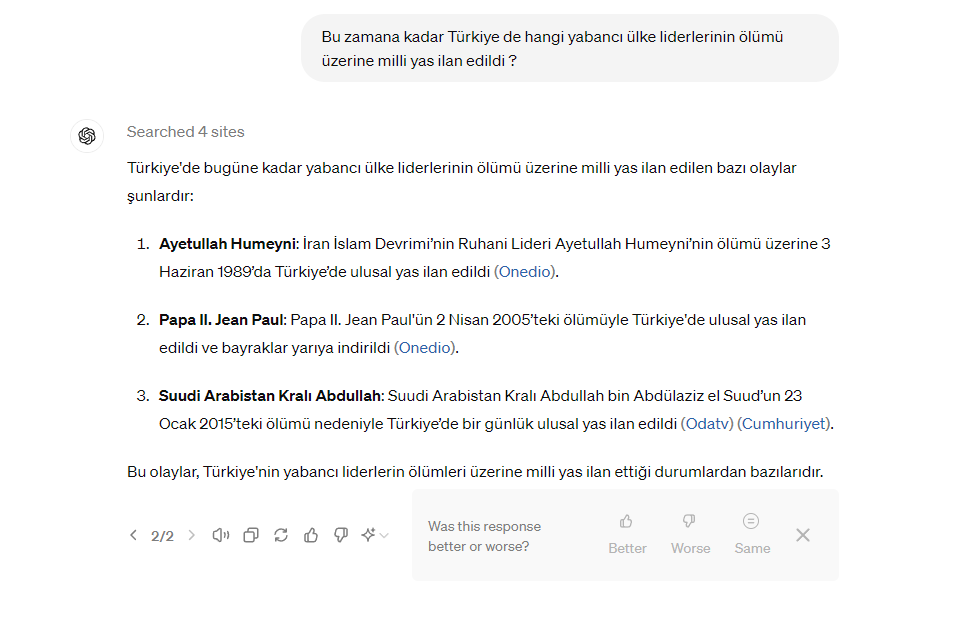Open the Odatv source link
The width and height of the screenshot is (978, 642).
click(x=707, y=424)
